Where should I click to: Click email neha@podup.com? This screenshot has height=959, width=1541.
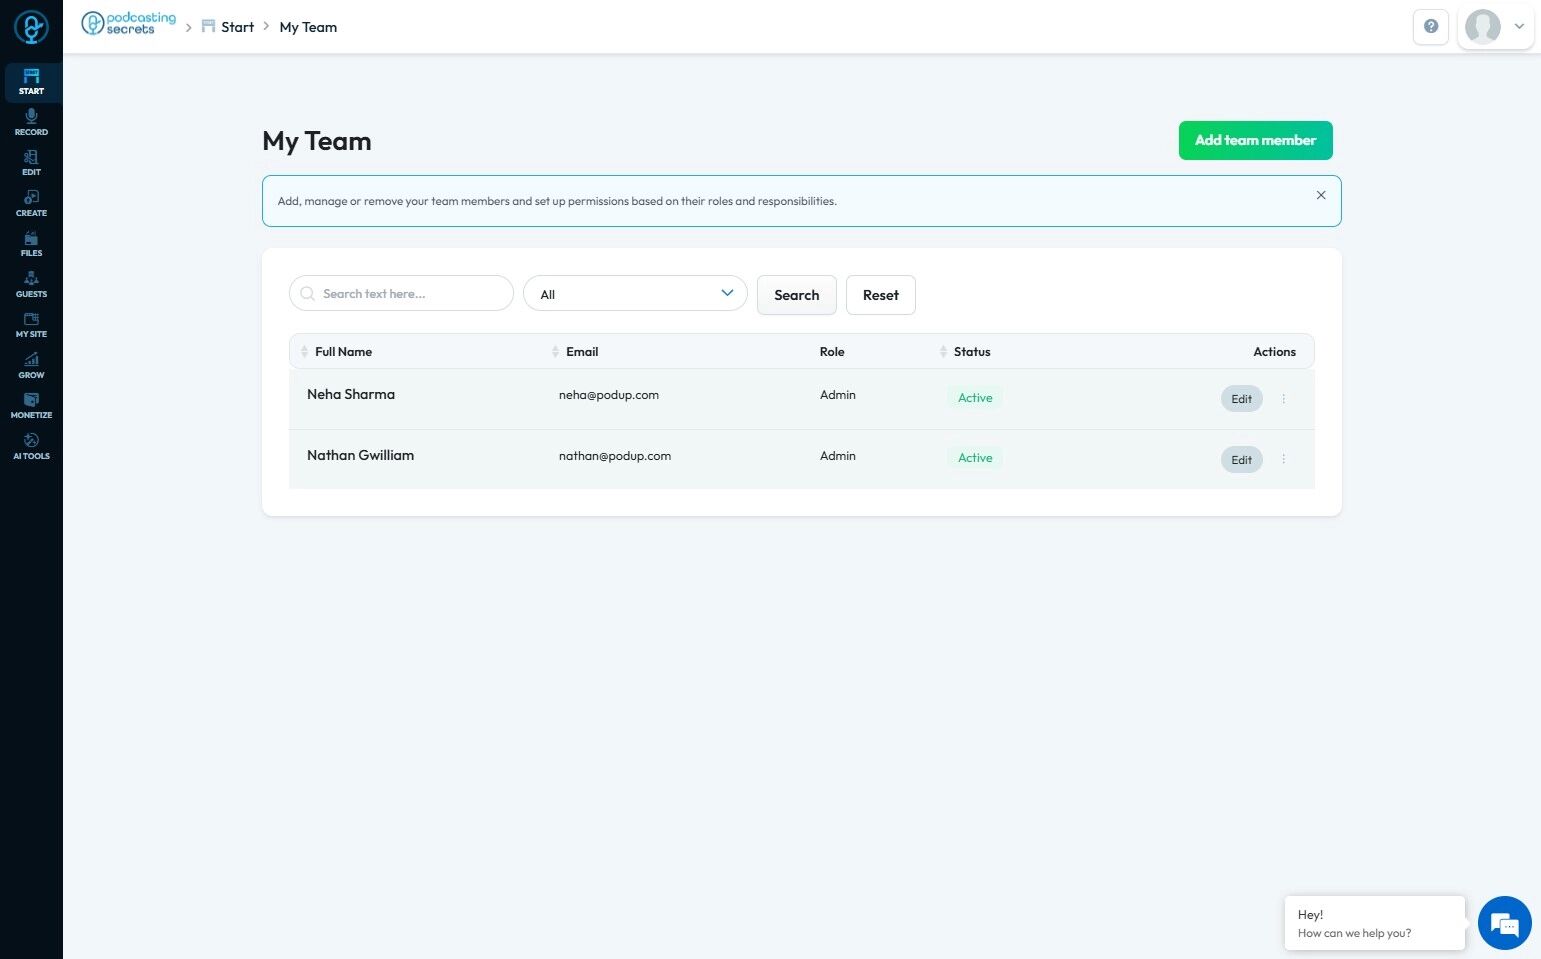[608, 395]
